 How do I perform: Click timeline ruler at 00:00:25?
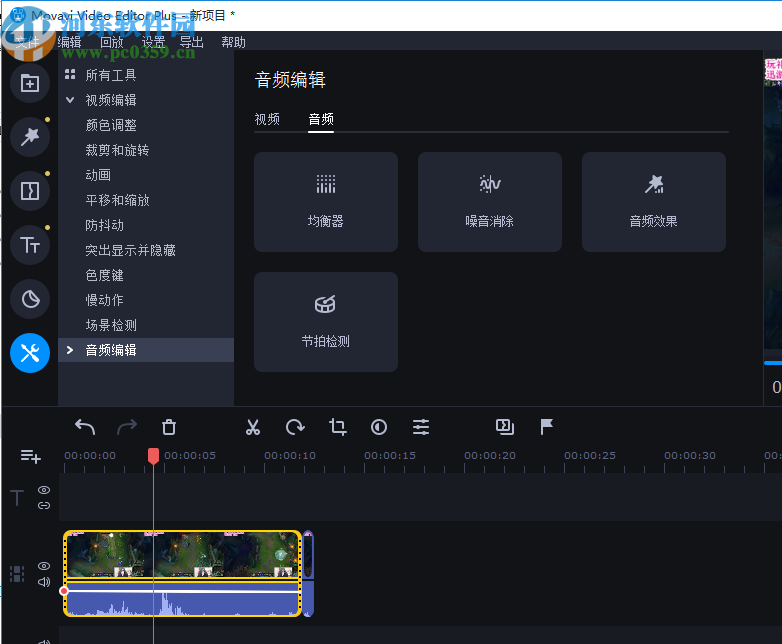pos(590,455)
